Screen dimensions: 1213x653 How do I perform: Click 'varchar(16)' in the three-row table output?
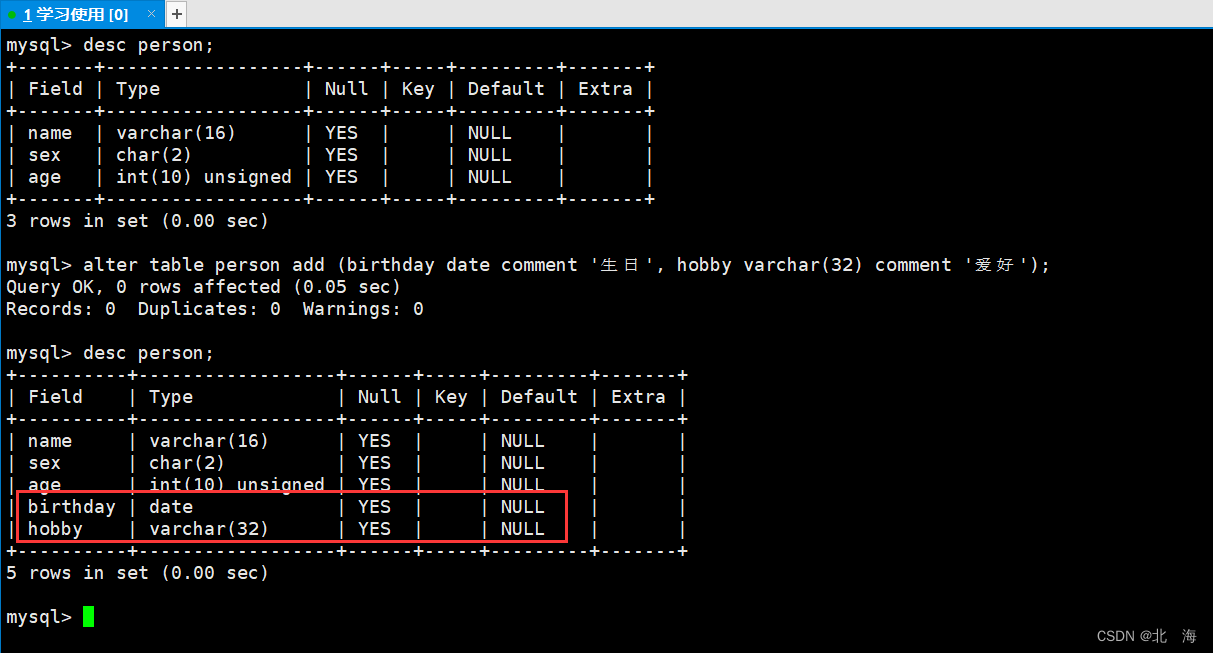pos(176,133)
